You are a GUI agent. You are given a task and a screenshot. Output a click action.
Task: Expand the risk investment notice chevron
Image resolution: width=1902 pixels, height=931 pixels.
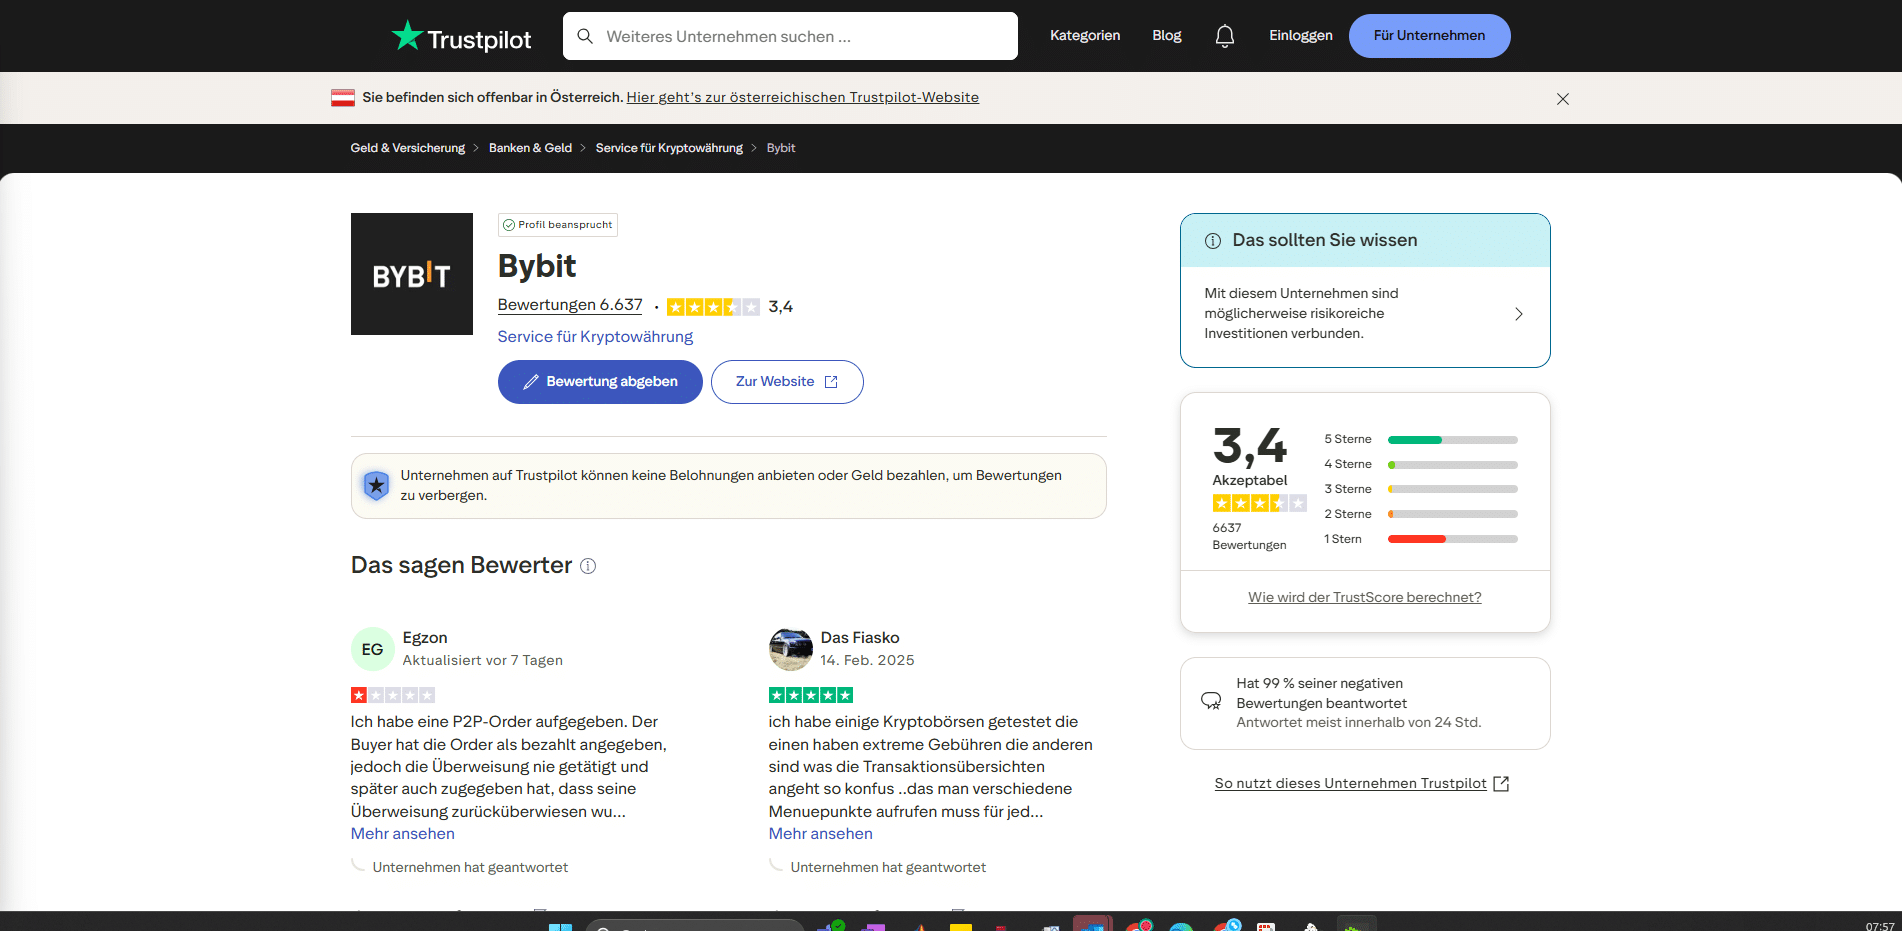(x=1519, y=314)
